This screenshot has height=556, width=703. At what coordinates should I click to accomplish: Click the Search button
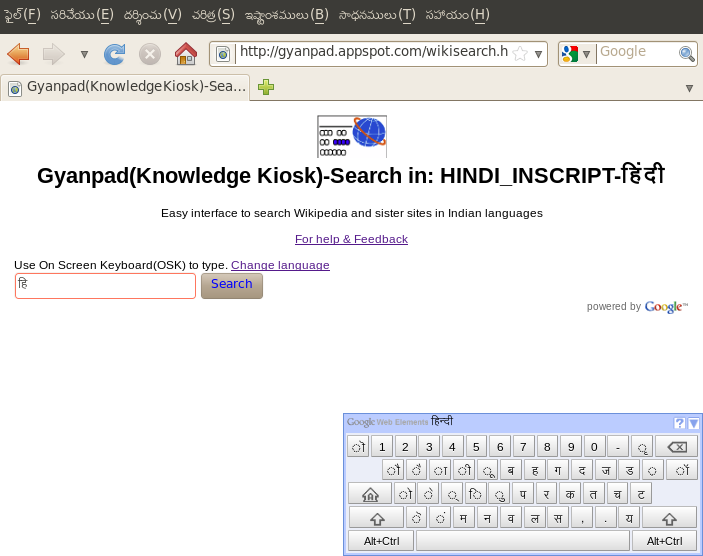(232, 286)
